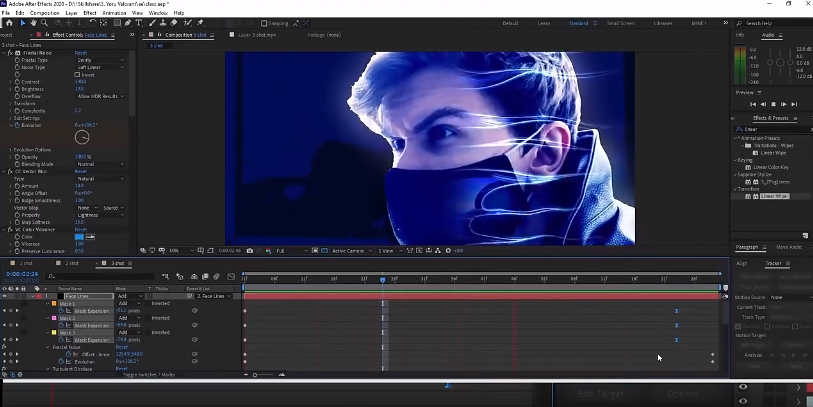Toggle visibility eye of Face Lines layer
Image resolution: width=813 pixels, height=407 pixels.
click(x=4, y=296)
